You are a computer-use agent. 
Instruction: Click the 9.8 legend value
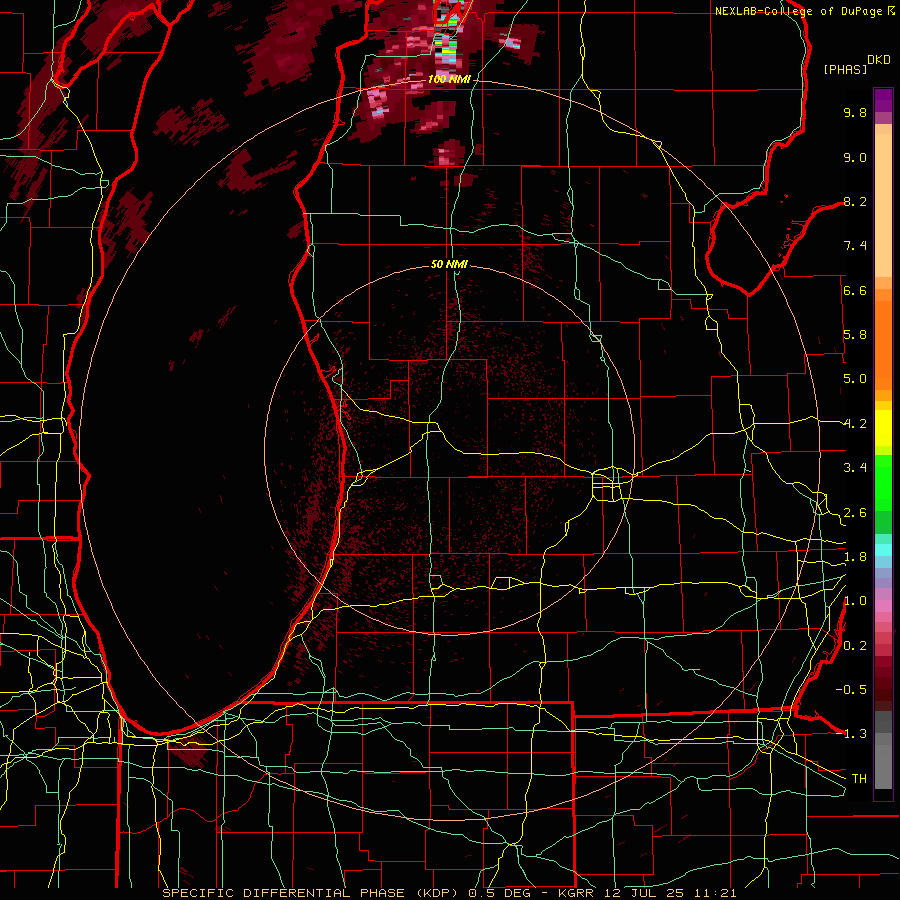[x=855, y=112]
